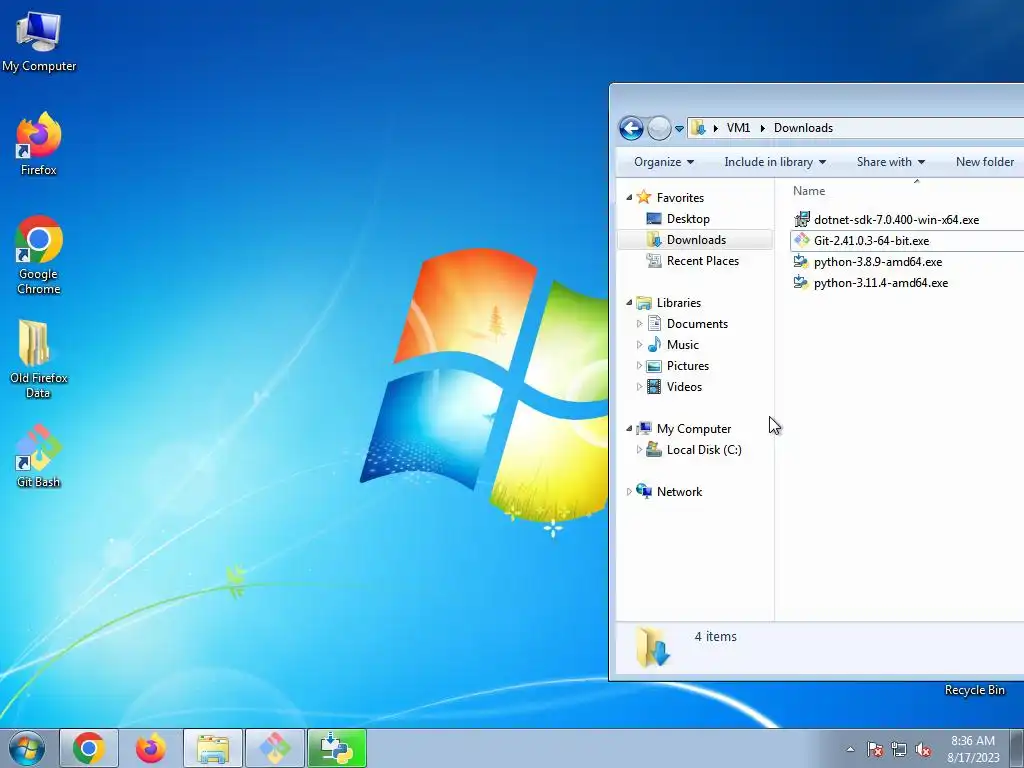Click folder icon in address bar

point(698,128)
